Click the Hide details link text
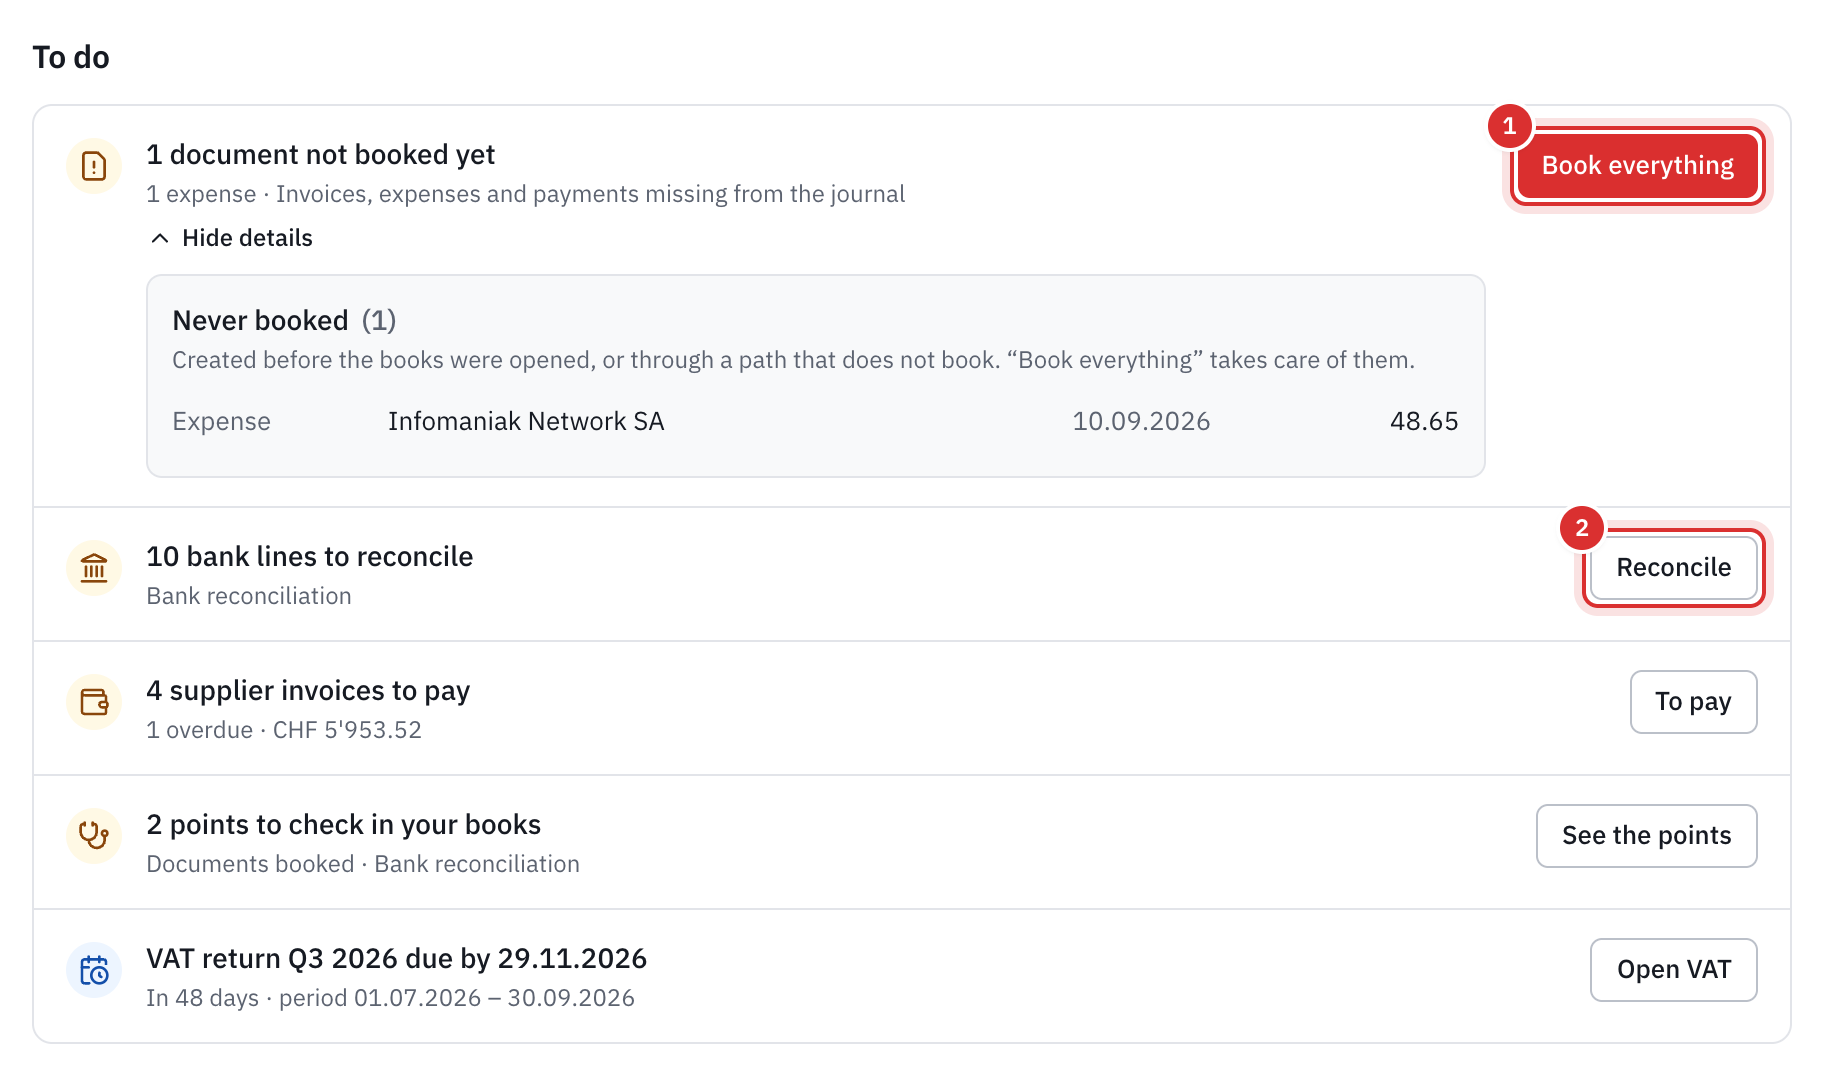The image size is (1824, 1076). [x=247, y=238]
